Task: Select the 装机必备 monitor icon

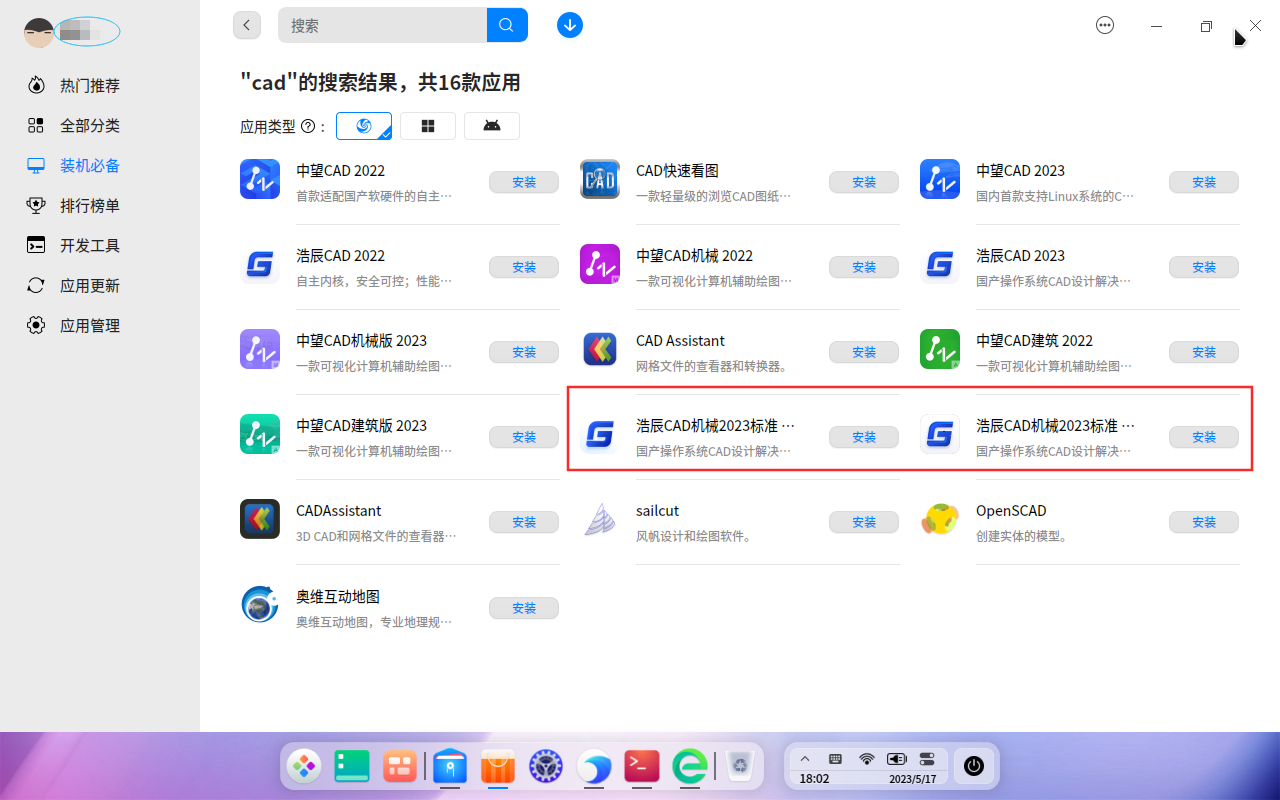Action: [36, 165]
